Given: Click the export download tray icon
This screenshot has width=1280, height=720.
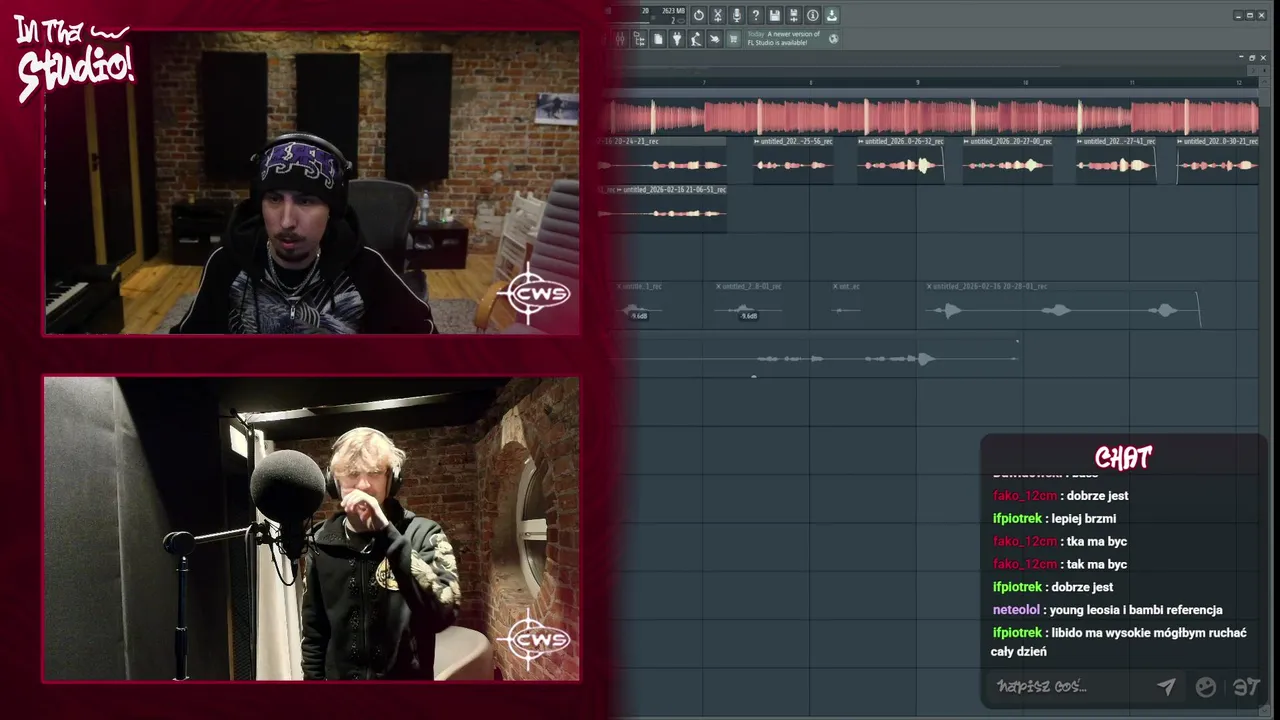Looking at the screenshot, I should pyautogui.click(x=832, y=15).
